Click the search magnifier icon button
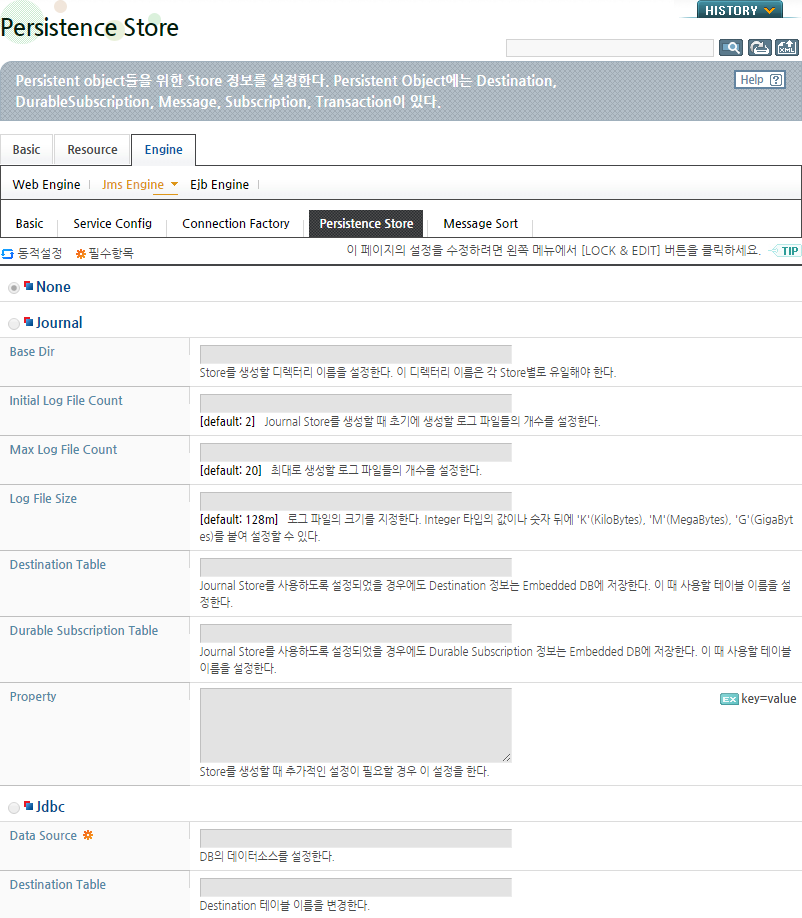Screen dimensions: 802x918 click(x=731, y=47)
